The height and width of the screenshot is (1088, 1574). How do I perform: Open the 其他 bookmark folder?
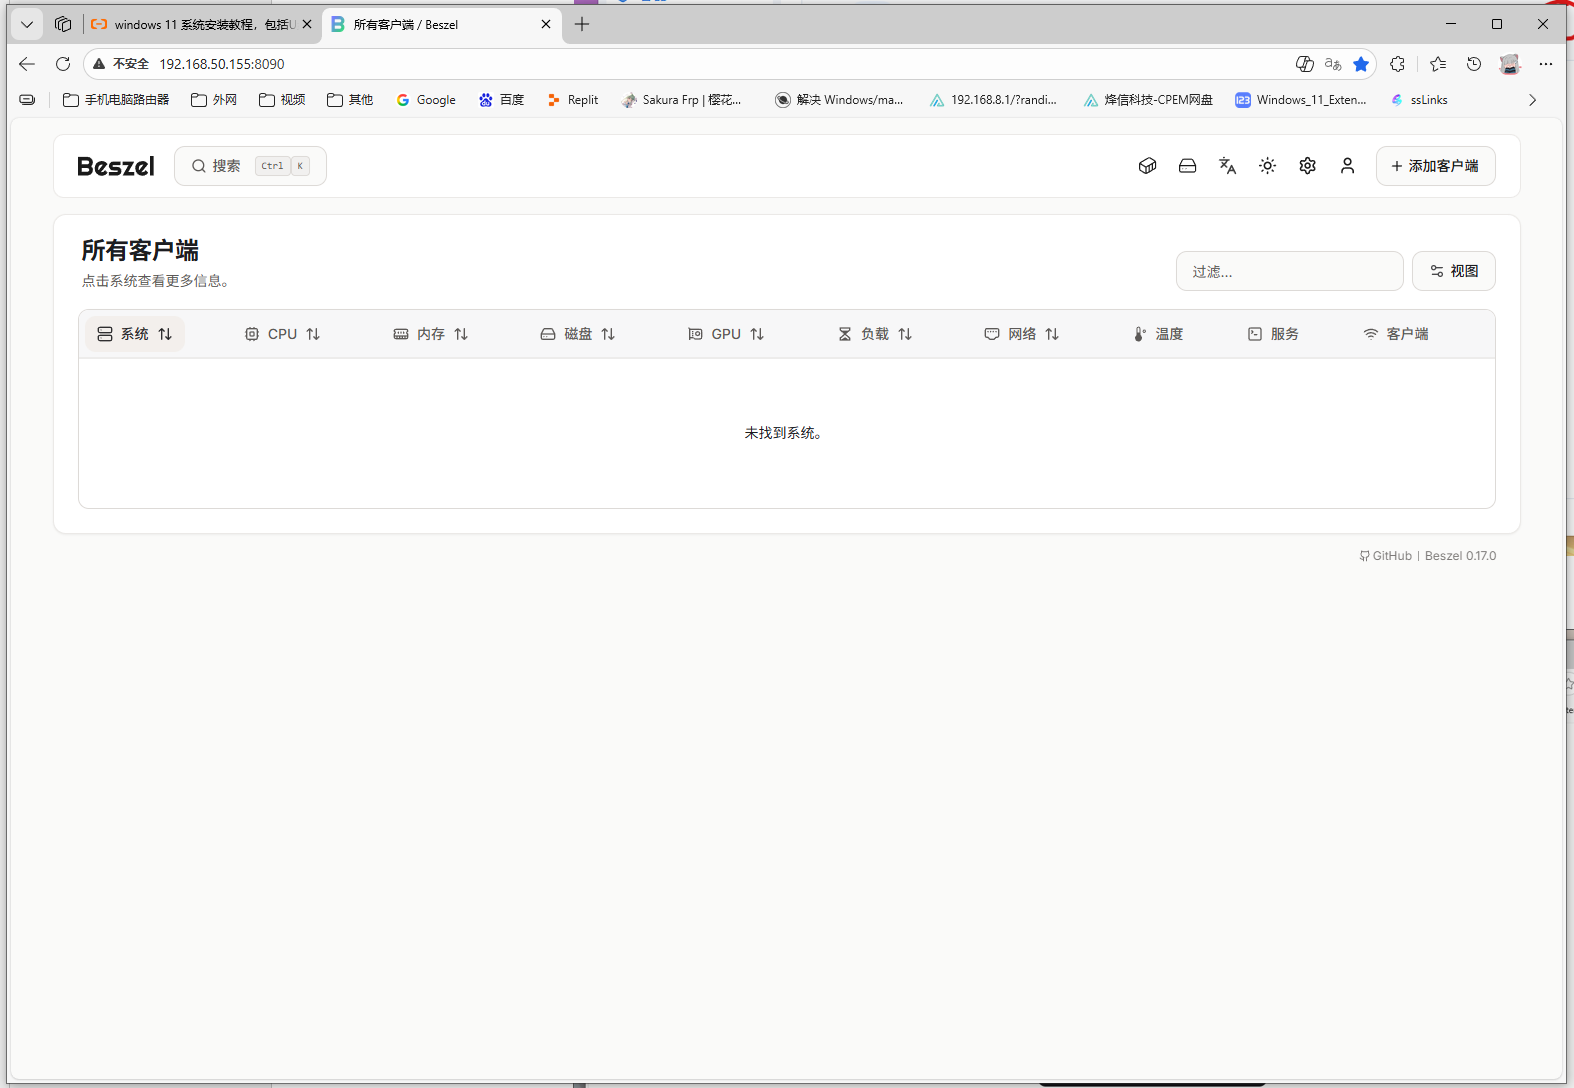[x=350, y=100]
